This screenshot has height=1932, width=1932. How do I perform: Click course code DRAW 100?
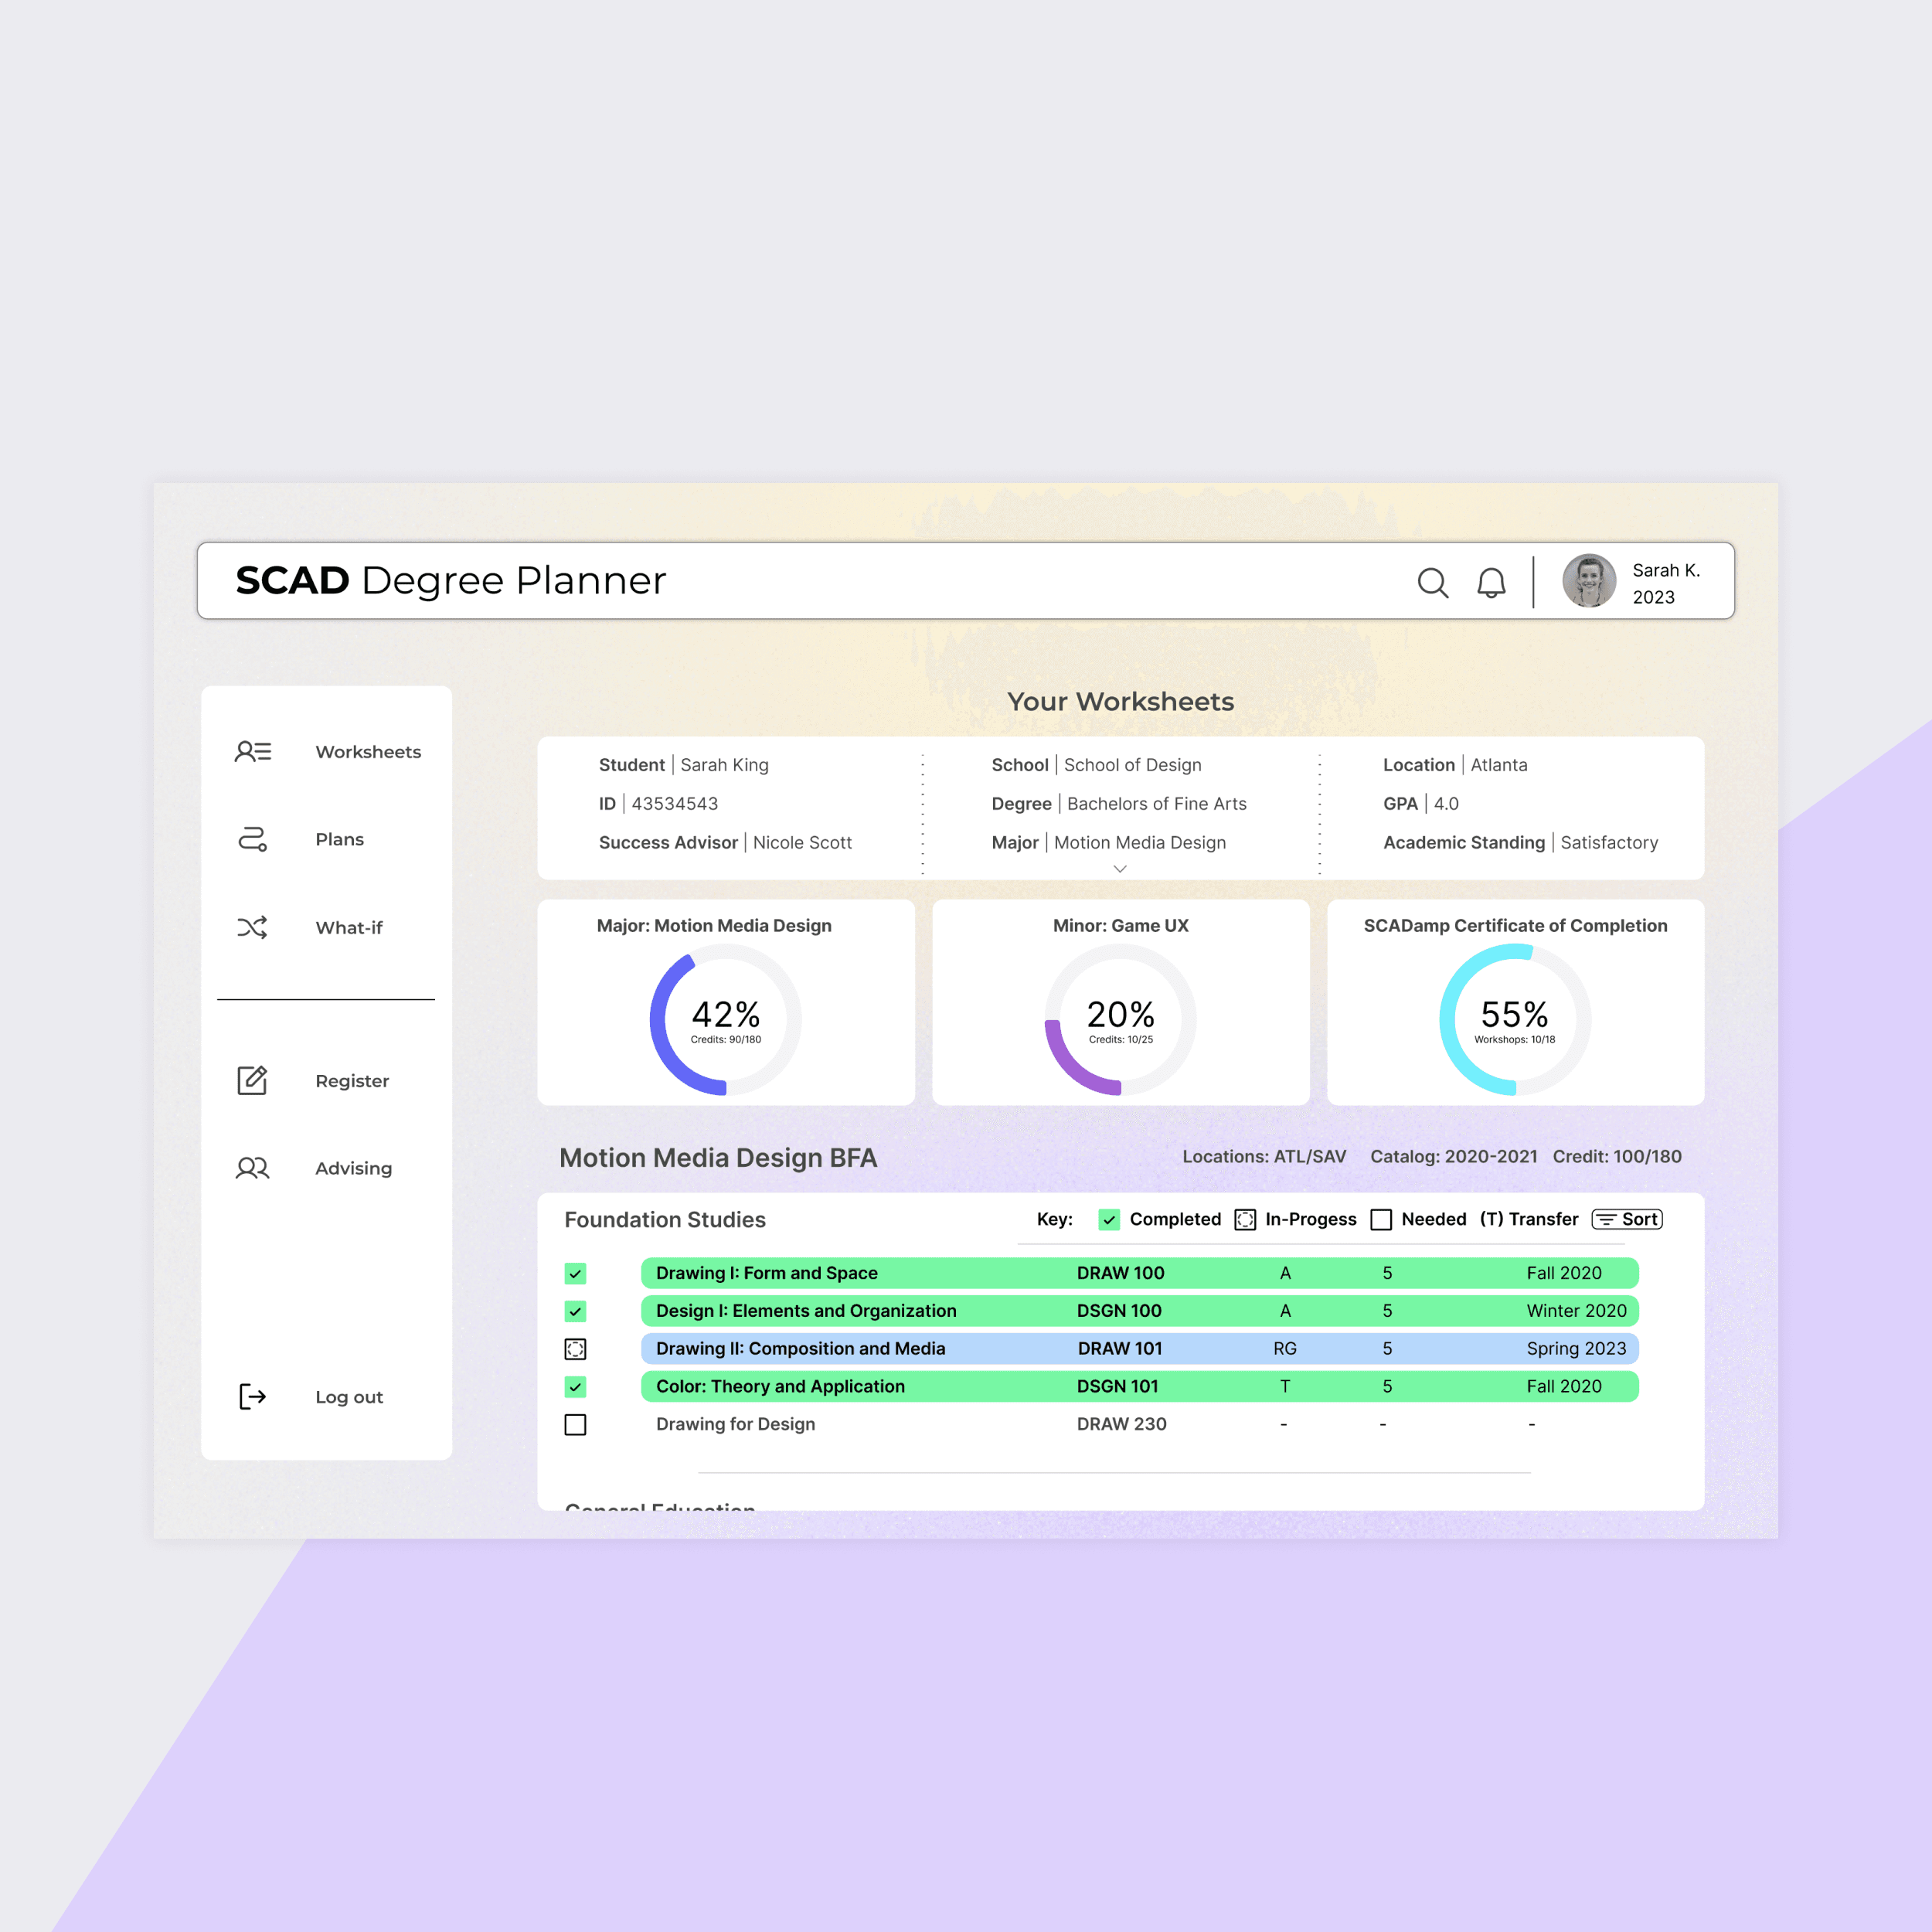tap(1120, 1273)
